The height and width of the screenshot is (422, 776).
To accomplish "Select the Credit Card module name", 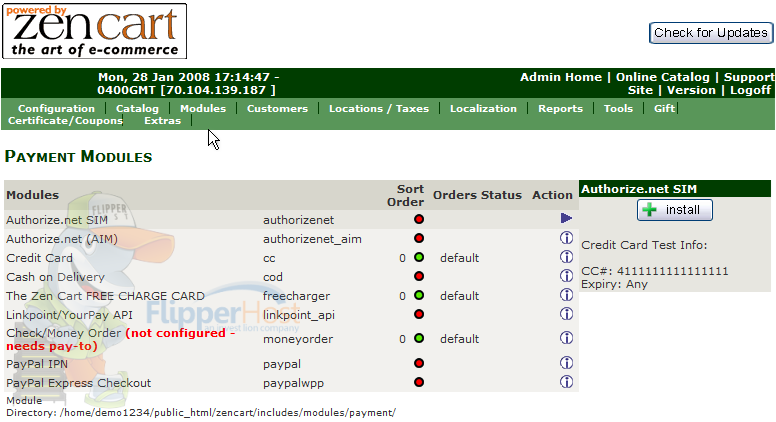I will click(x=39, y=258).
